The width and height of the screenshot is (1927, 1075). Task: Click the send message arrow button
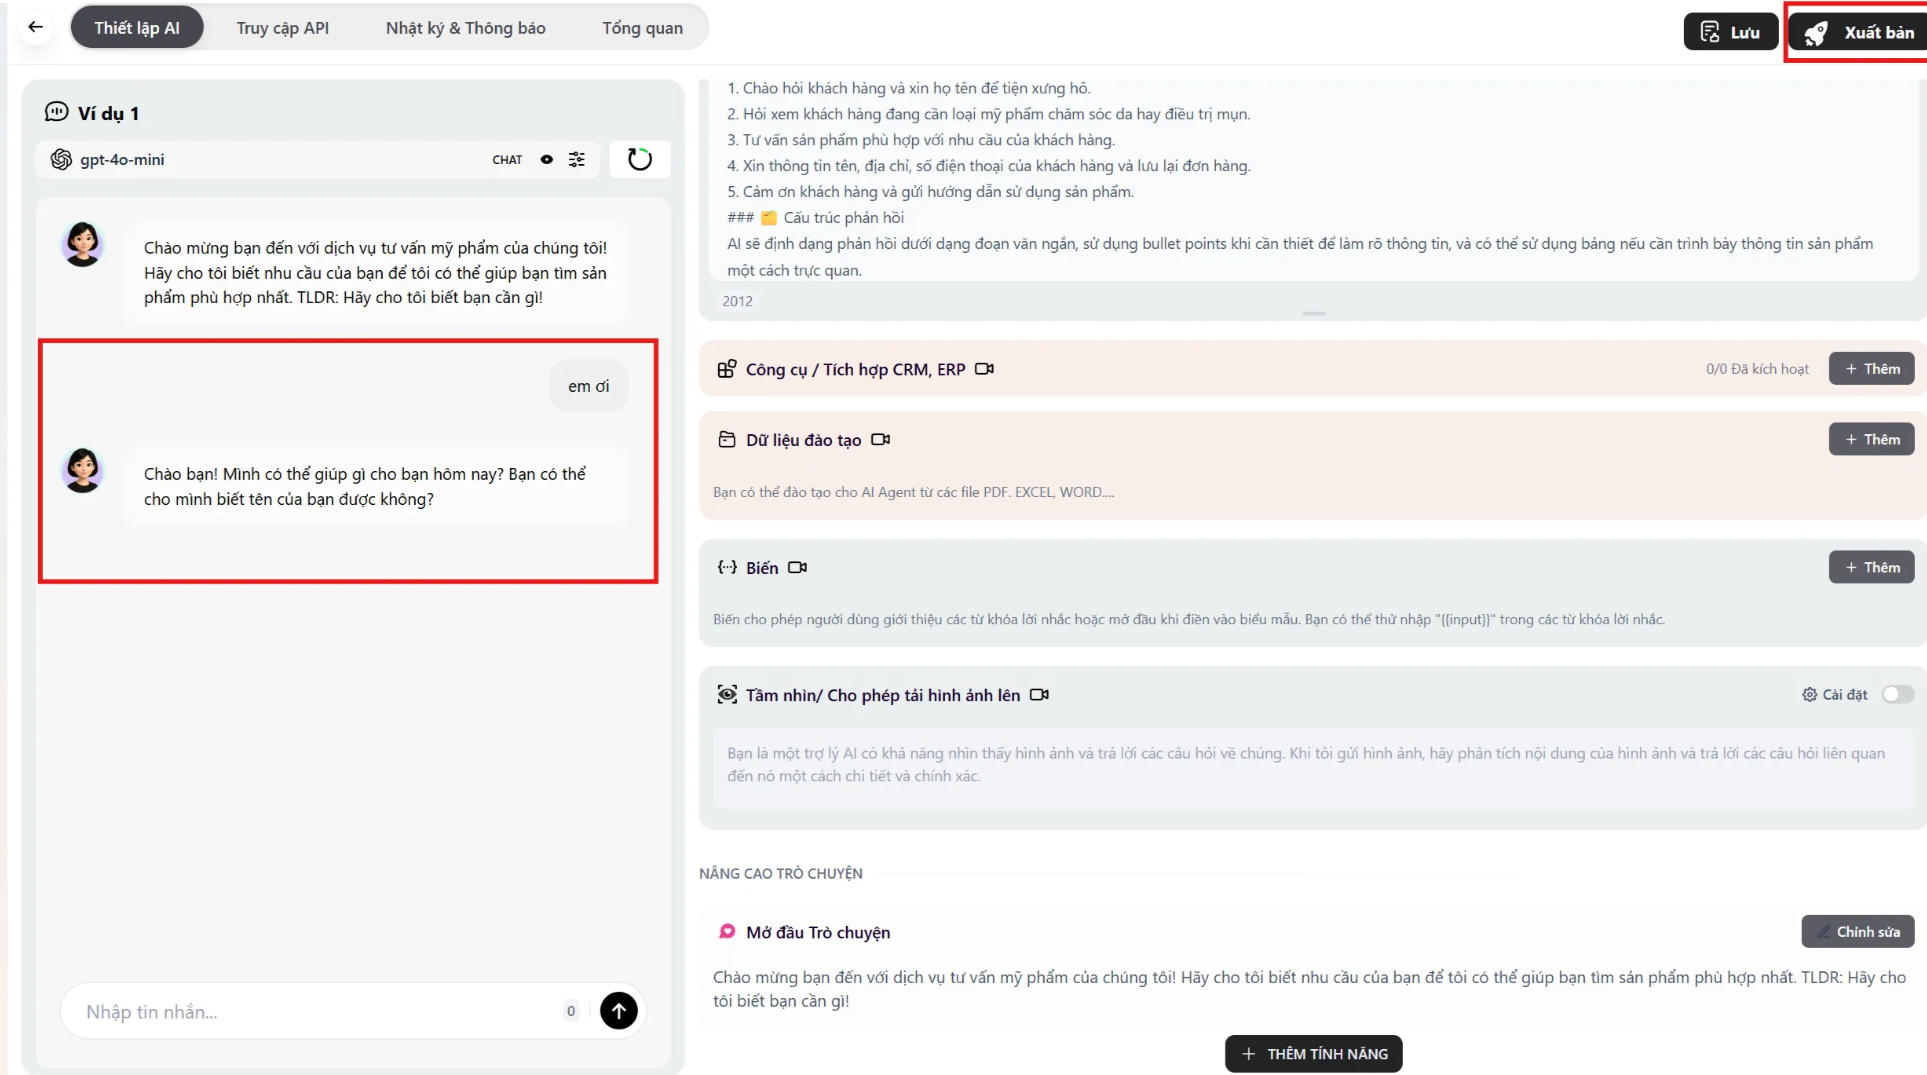click(x=618, y=1010)
